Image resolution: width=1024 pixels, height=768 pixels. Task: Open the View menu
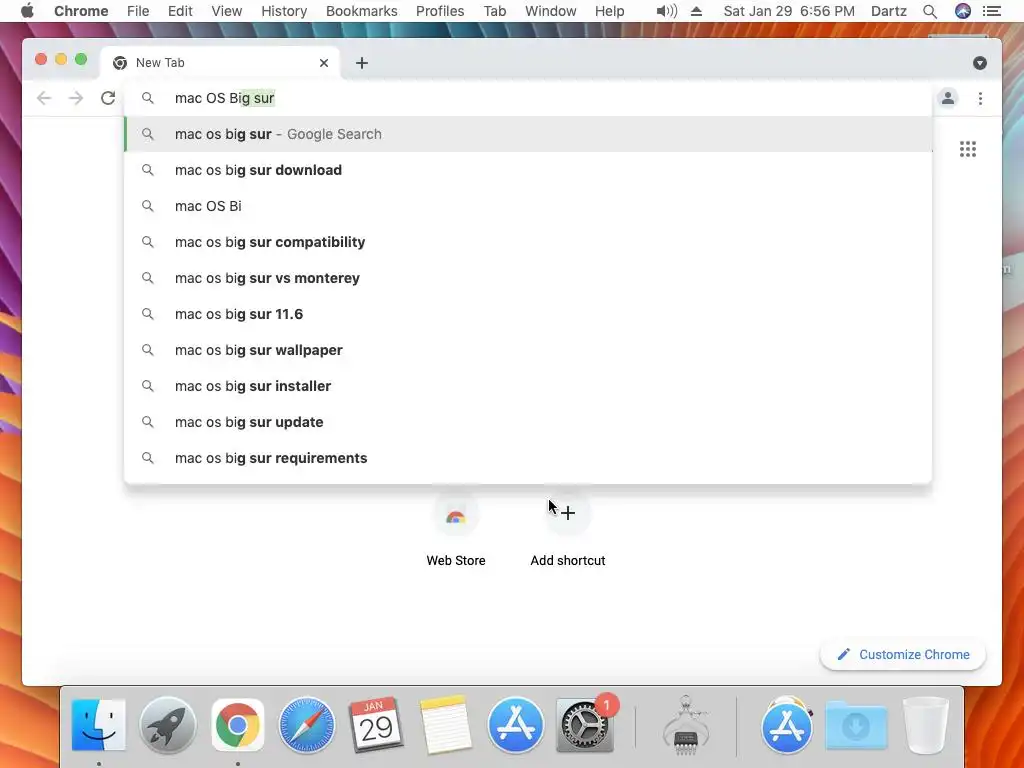pyautogui.click(x=227, y=11)
